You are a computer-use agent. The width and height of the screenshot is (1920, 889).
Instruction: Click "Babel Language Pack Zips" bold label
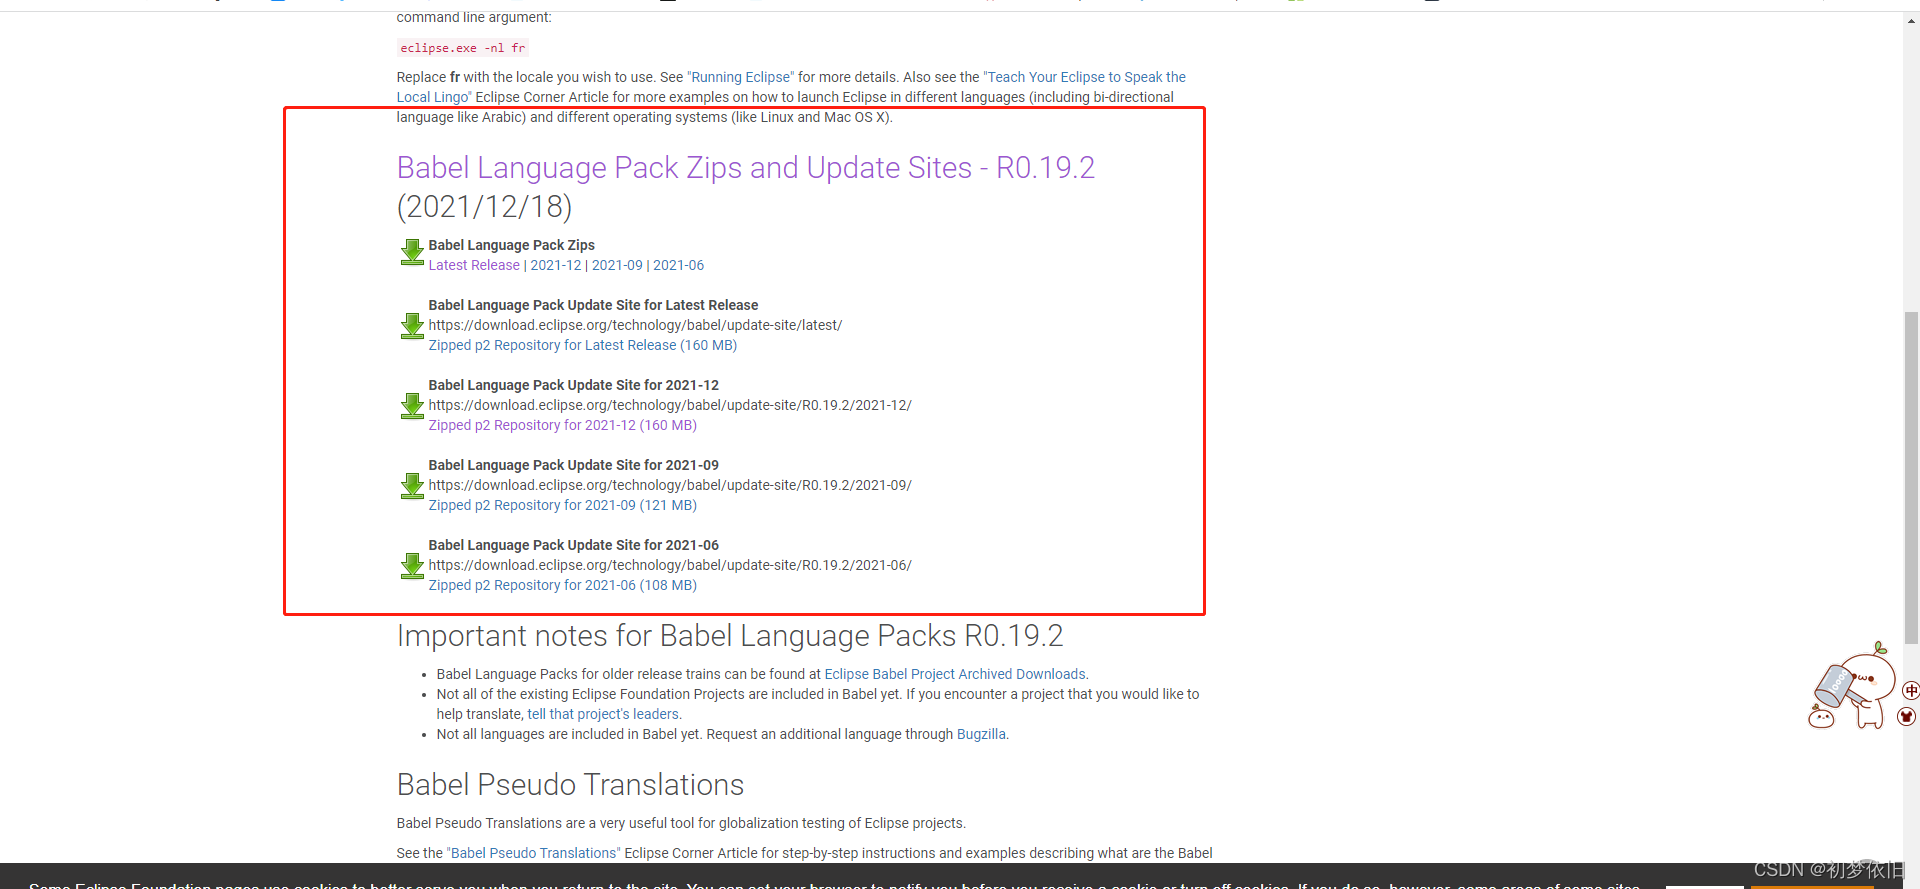(512, 245)
